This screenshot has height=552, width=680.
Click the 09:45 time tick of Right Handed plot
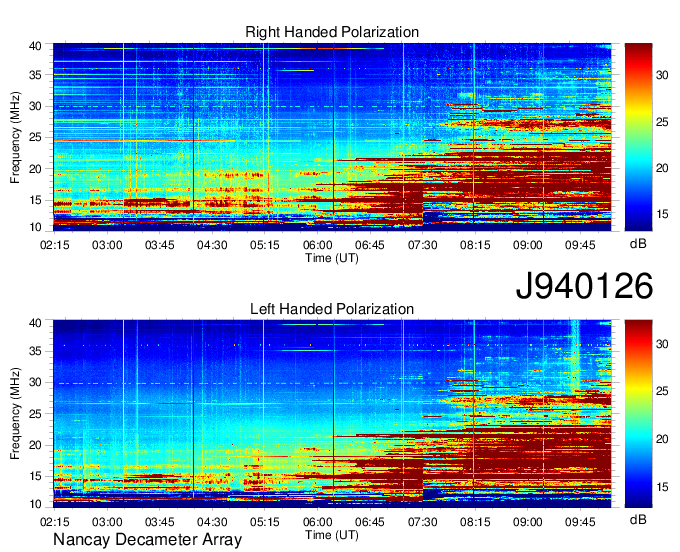[580, 245]
